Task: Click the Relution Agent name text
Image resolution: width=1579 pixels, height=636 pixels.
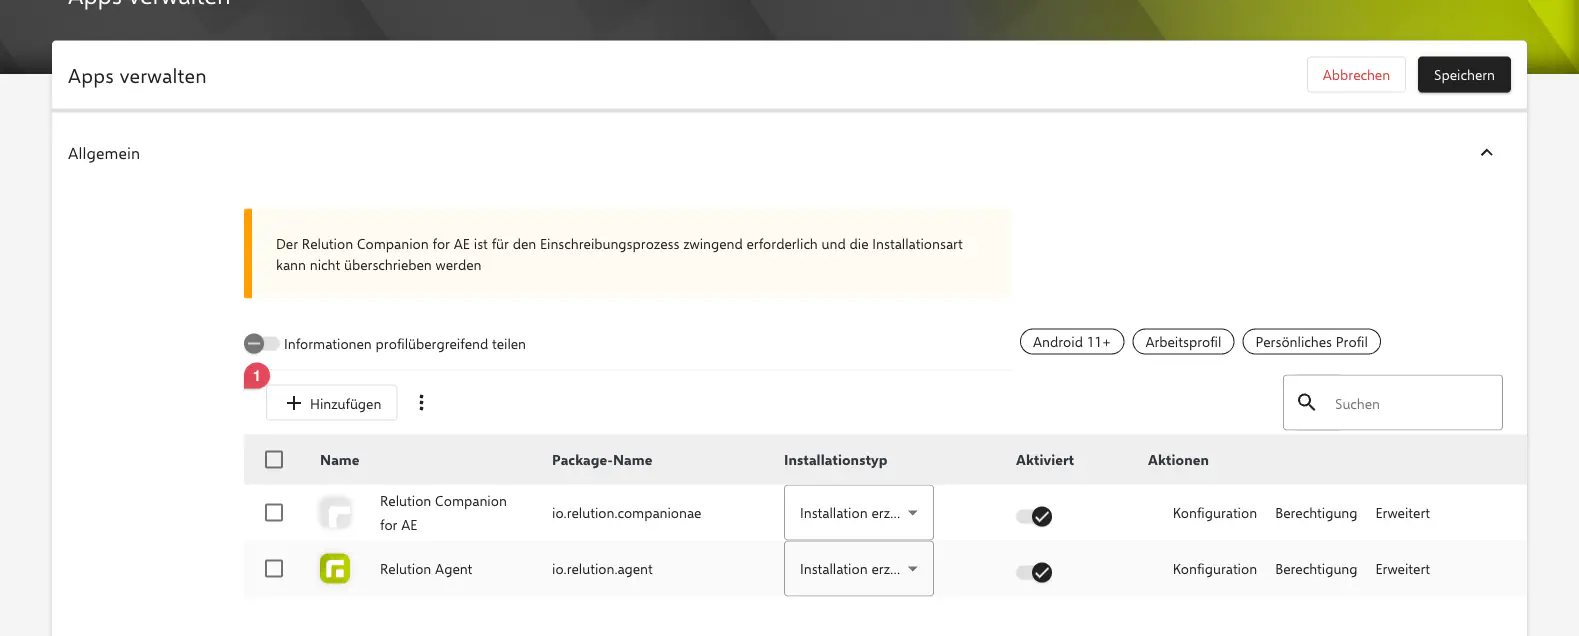Action: click(426, 569)
